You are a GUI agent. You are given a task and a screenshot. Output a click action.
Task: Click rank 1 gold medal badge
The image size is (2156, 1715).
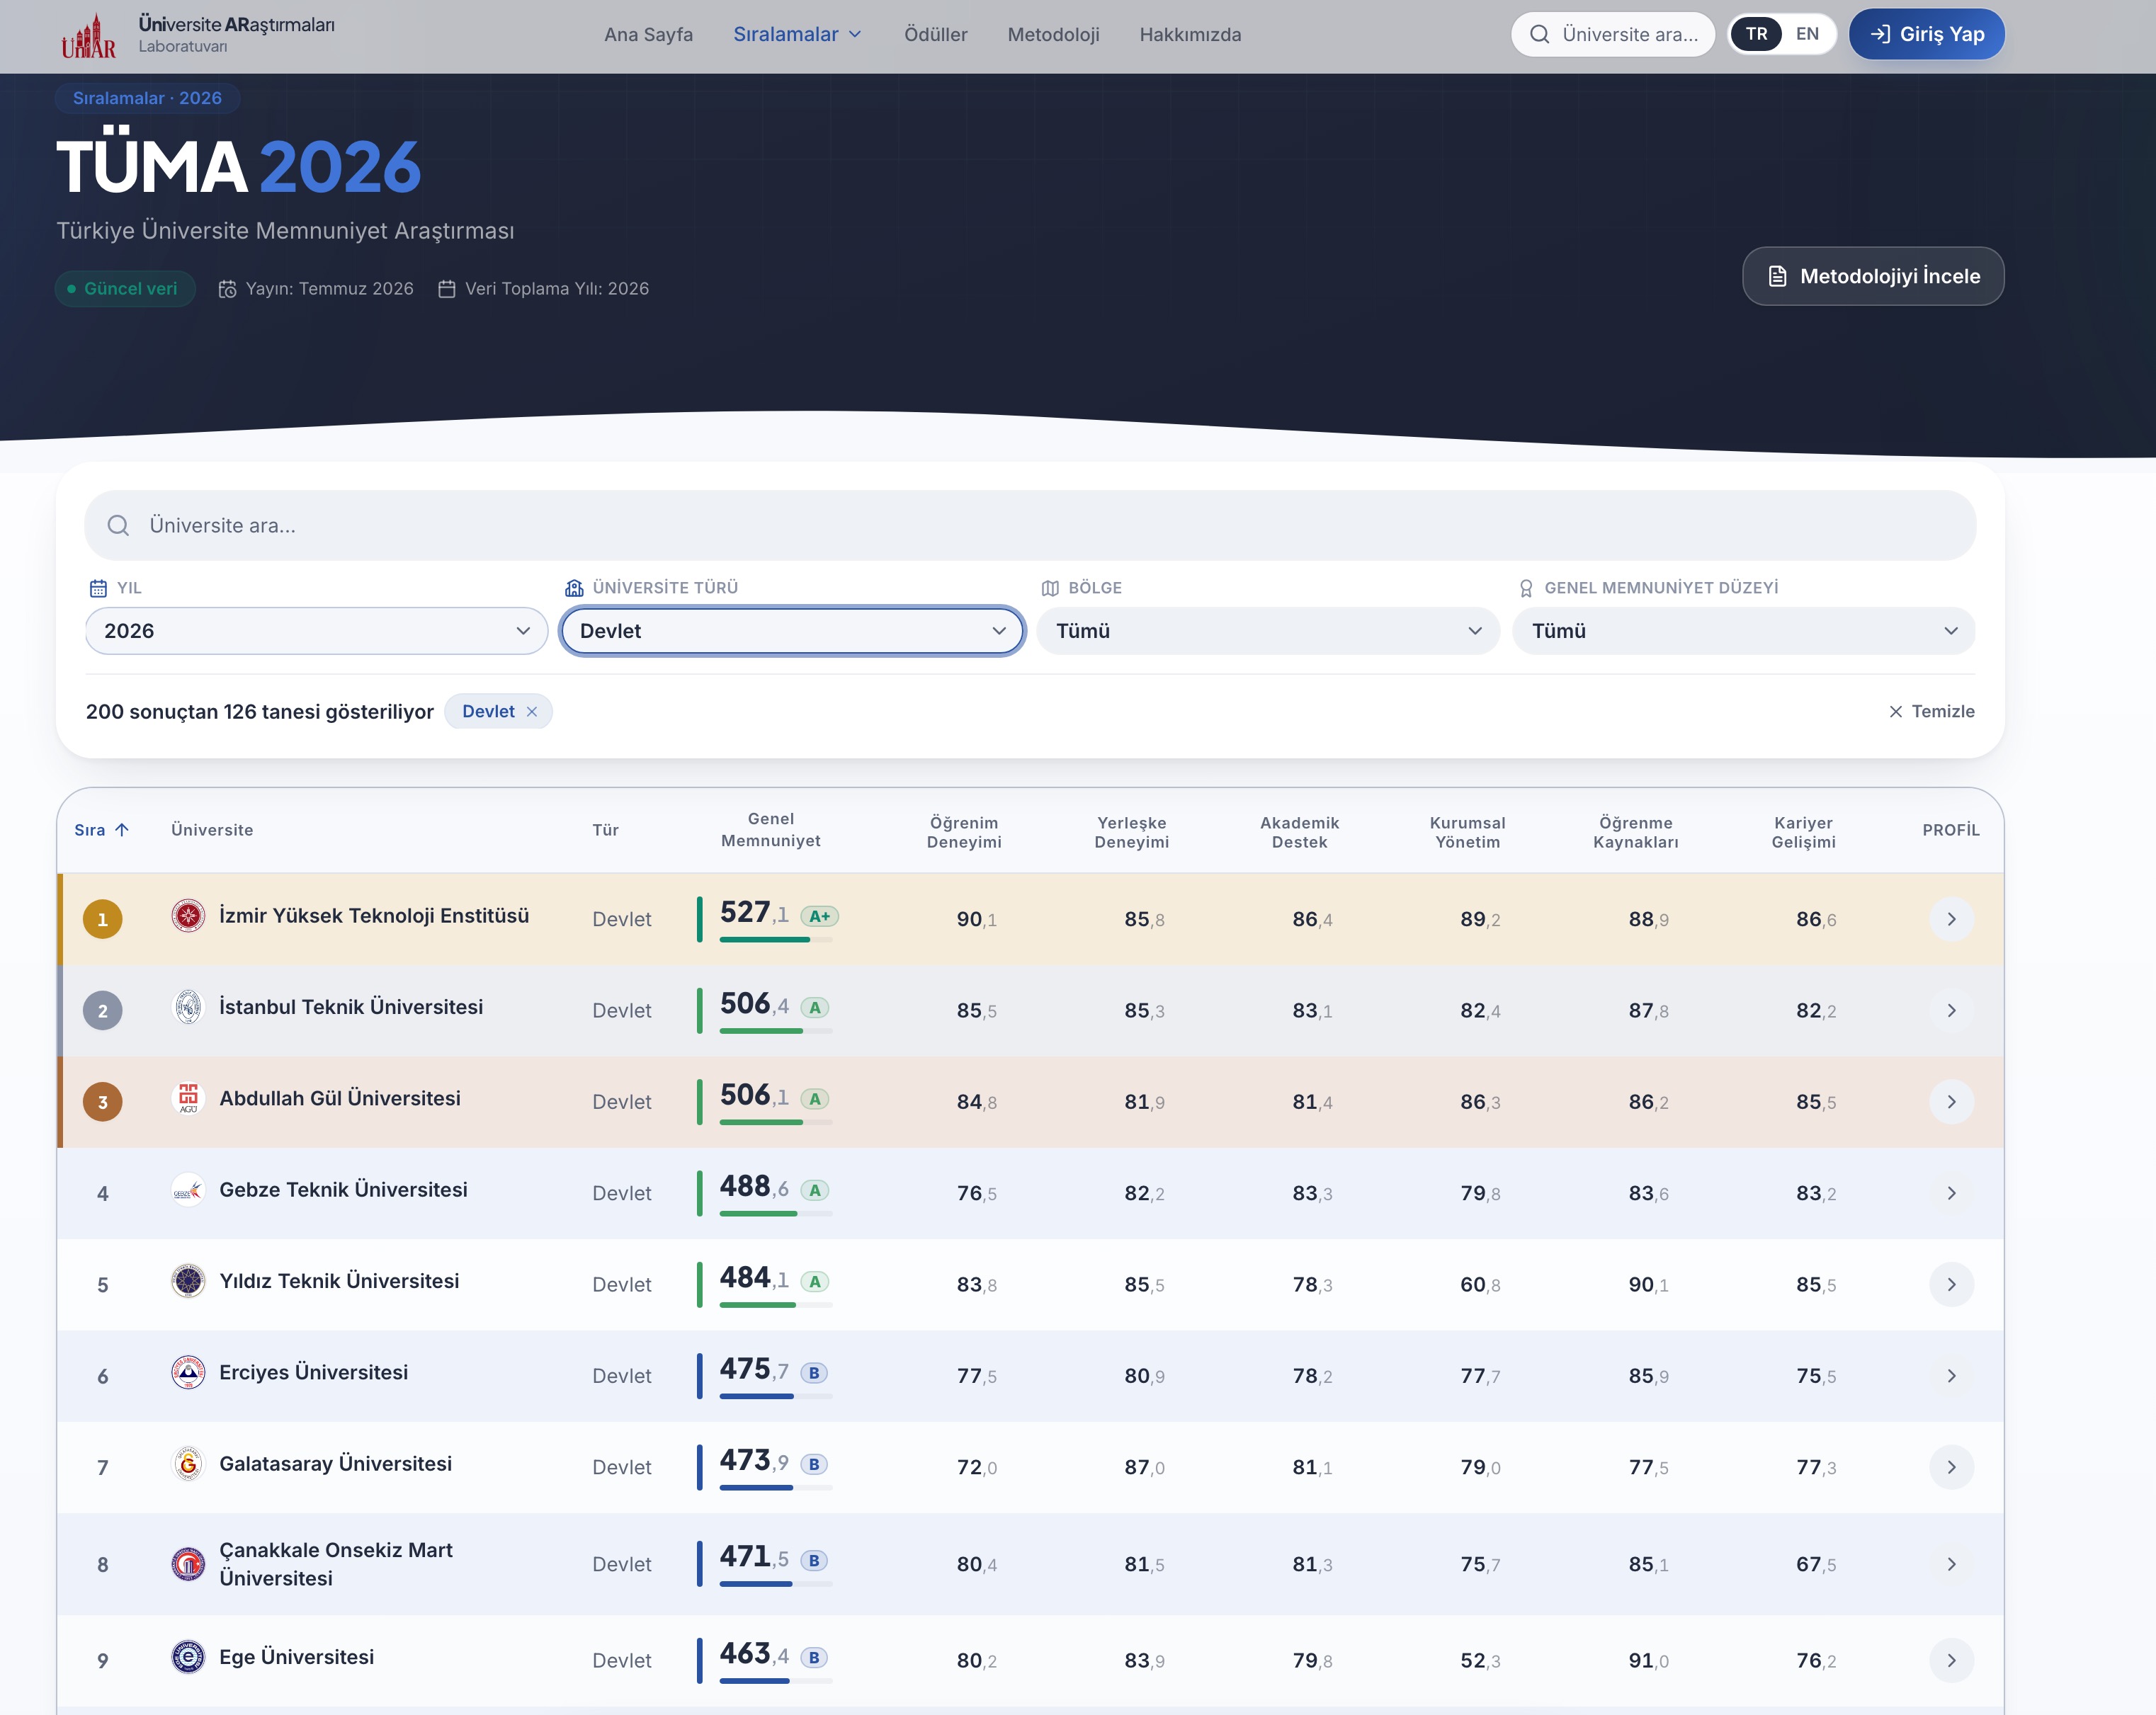[x=102, y=919]
